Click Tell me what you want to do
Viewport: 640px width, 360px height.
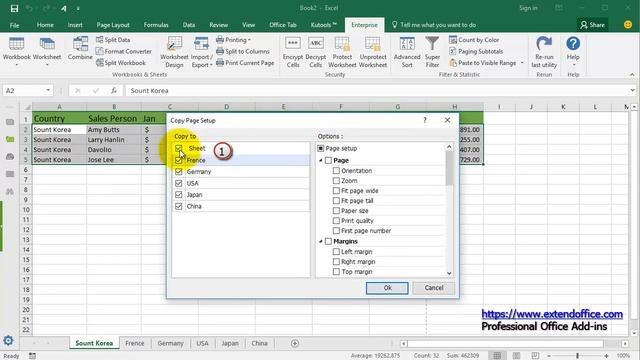coord(433,25)
